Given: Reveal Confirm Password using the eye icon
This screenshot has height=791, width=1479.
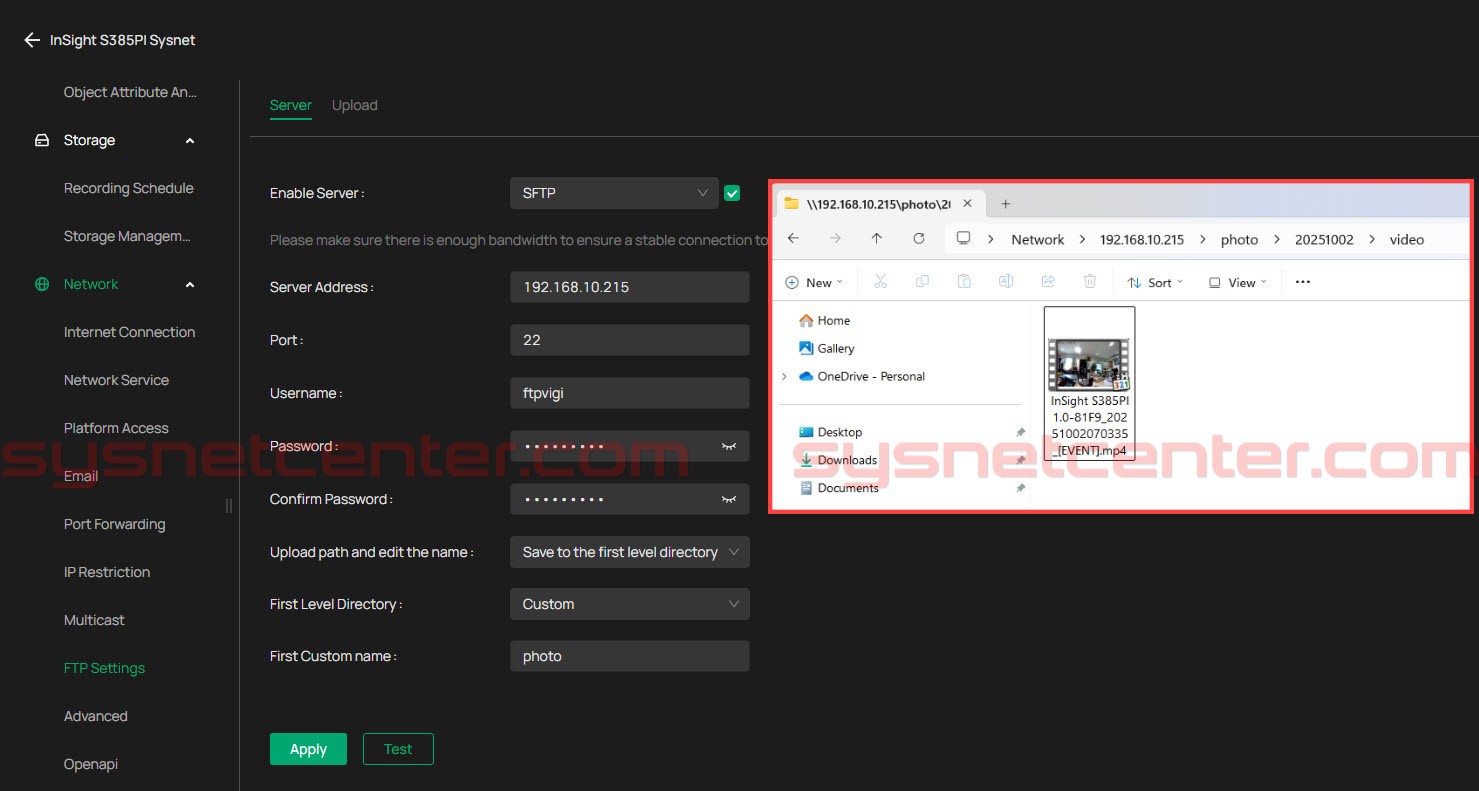Looking at the screenshot, I should pyautogui.click(x=729, y=499).
